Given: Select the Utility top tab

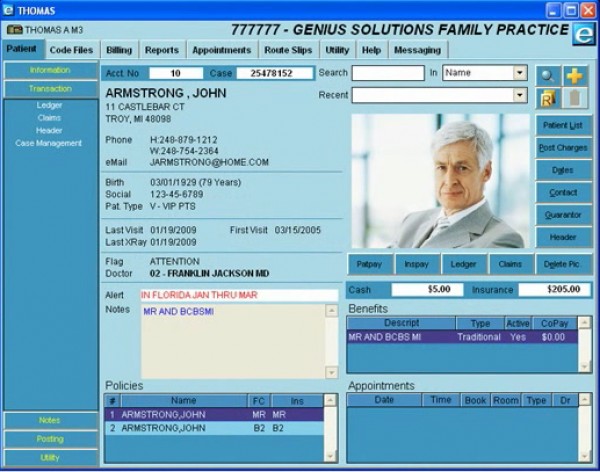Looking at the screenshot, I should click(337, 50).
